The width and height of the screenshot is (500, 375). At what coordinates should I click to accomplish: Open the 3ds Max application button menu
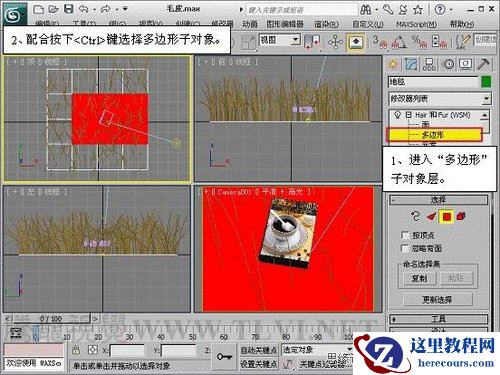pos(14,14)
